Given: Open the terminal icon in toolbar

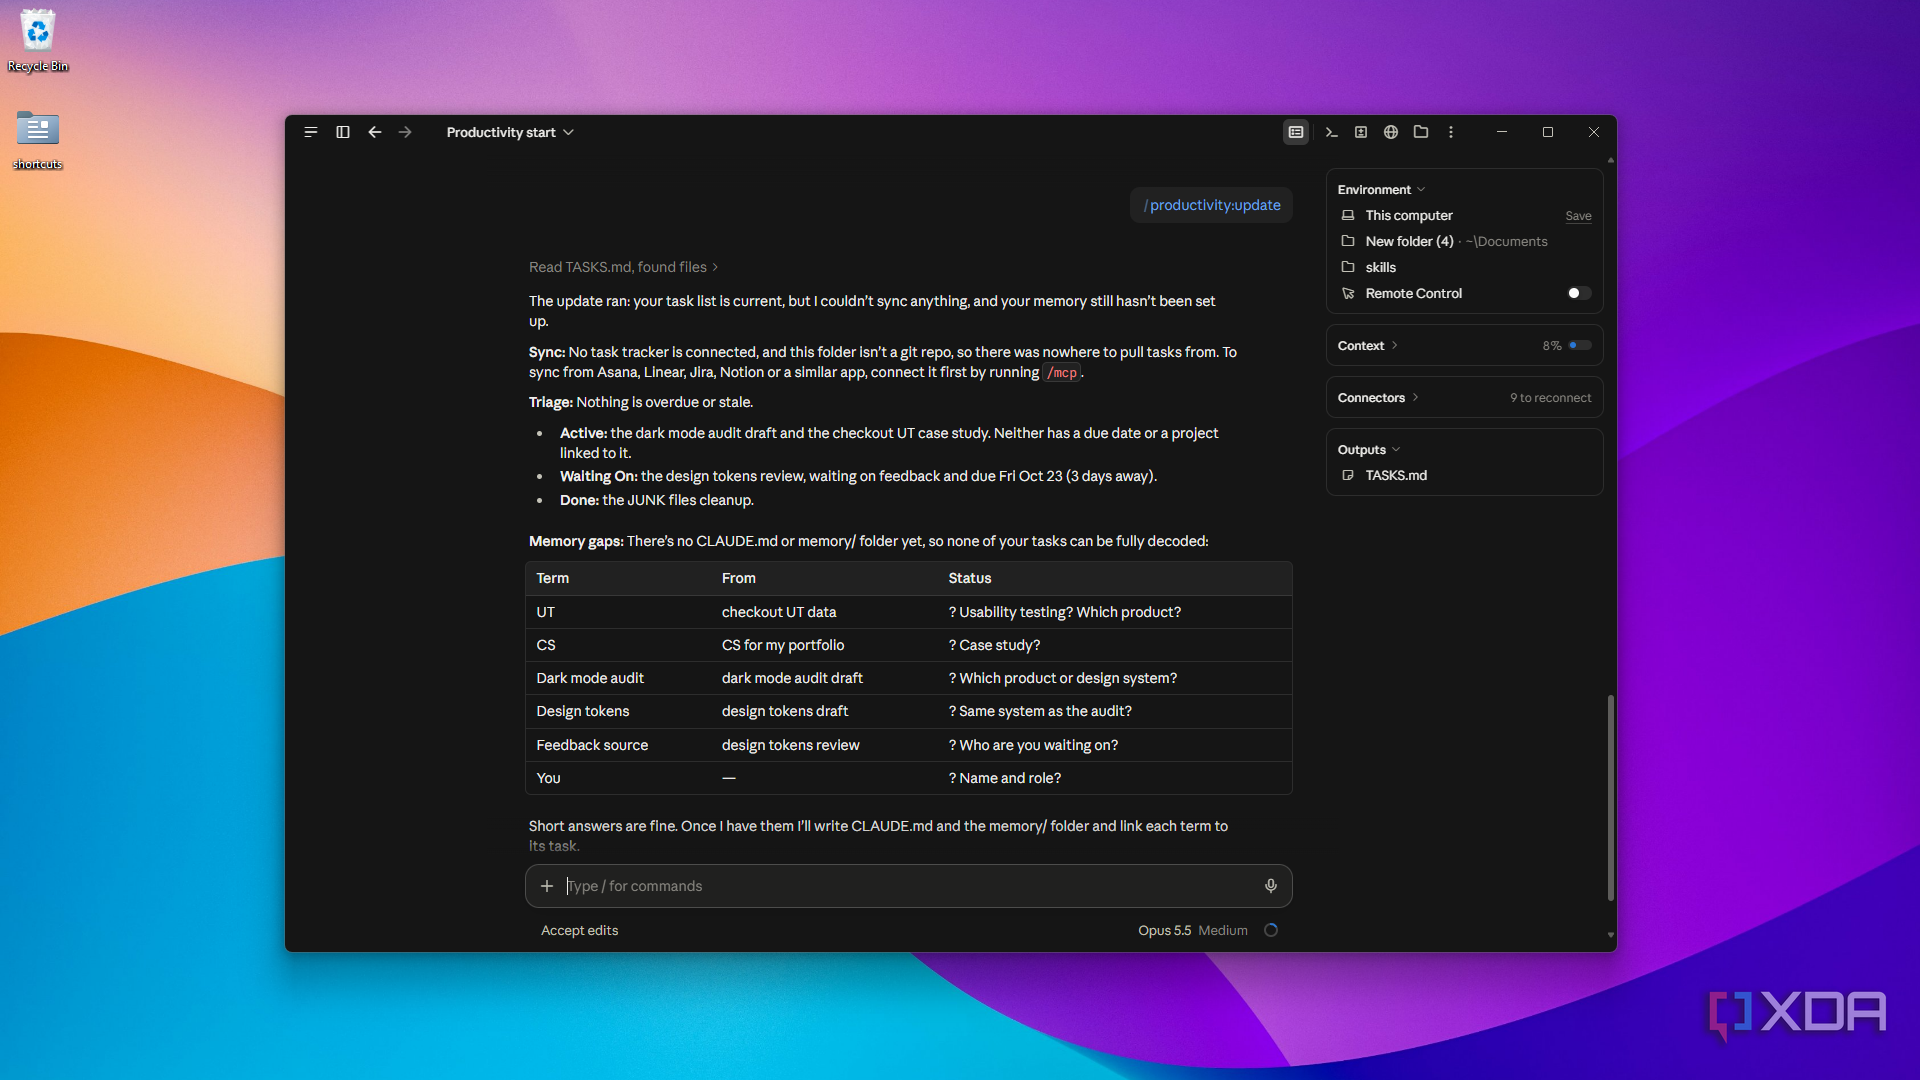Looking at the screenshot, I should tap(1331, 132).
